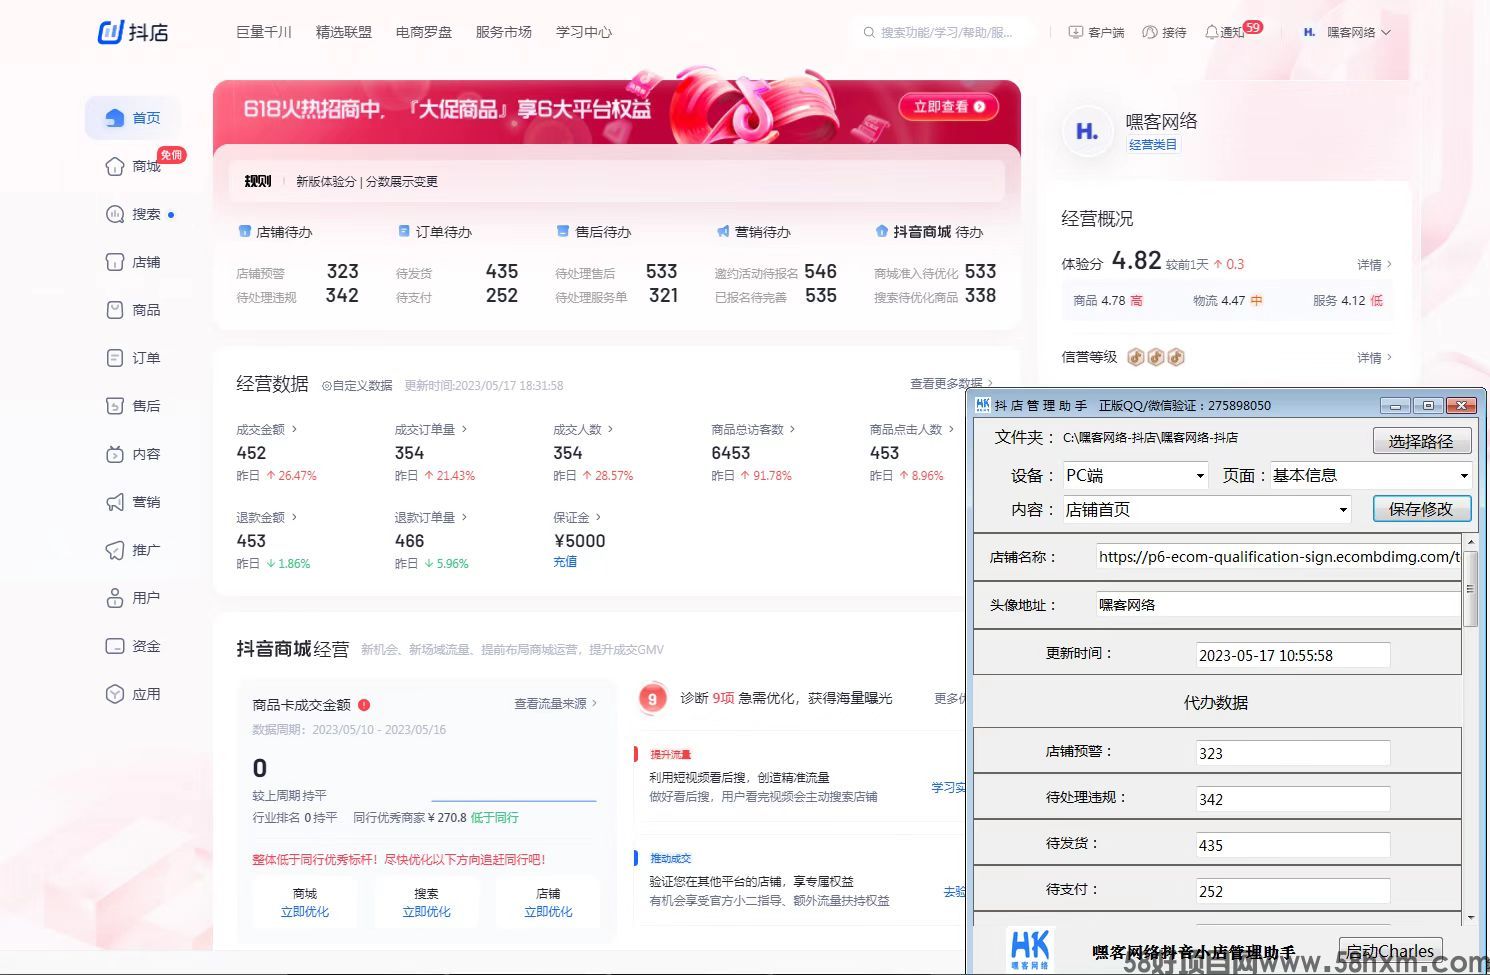
Task: Click the 待处理违规 field showing 342
Action: [1293, 799]
